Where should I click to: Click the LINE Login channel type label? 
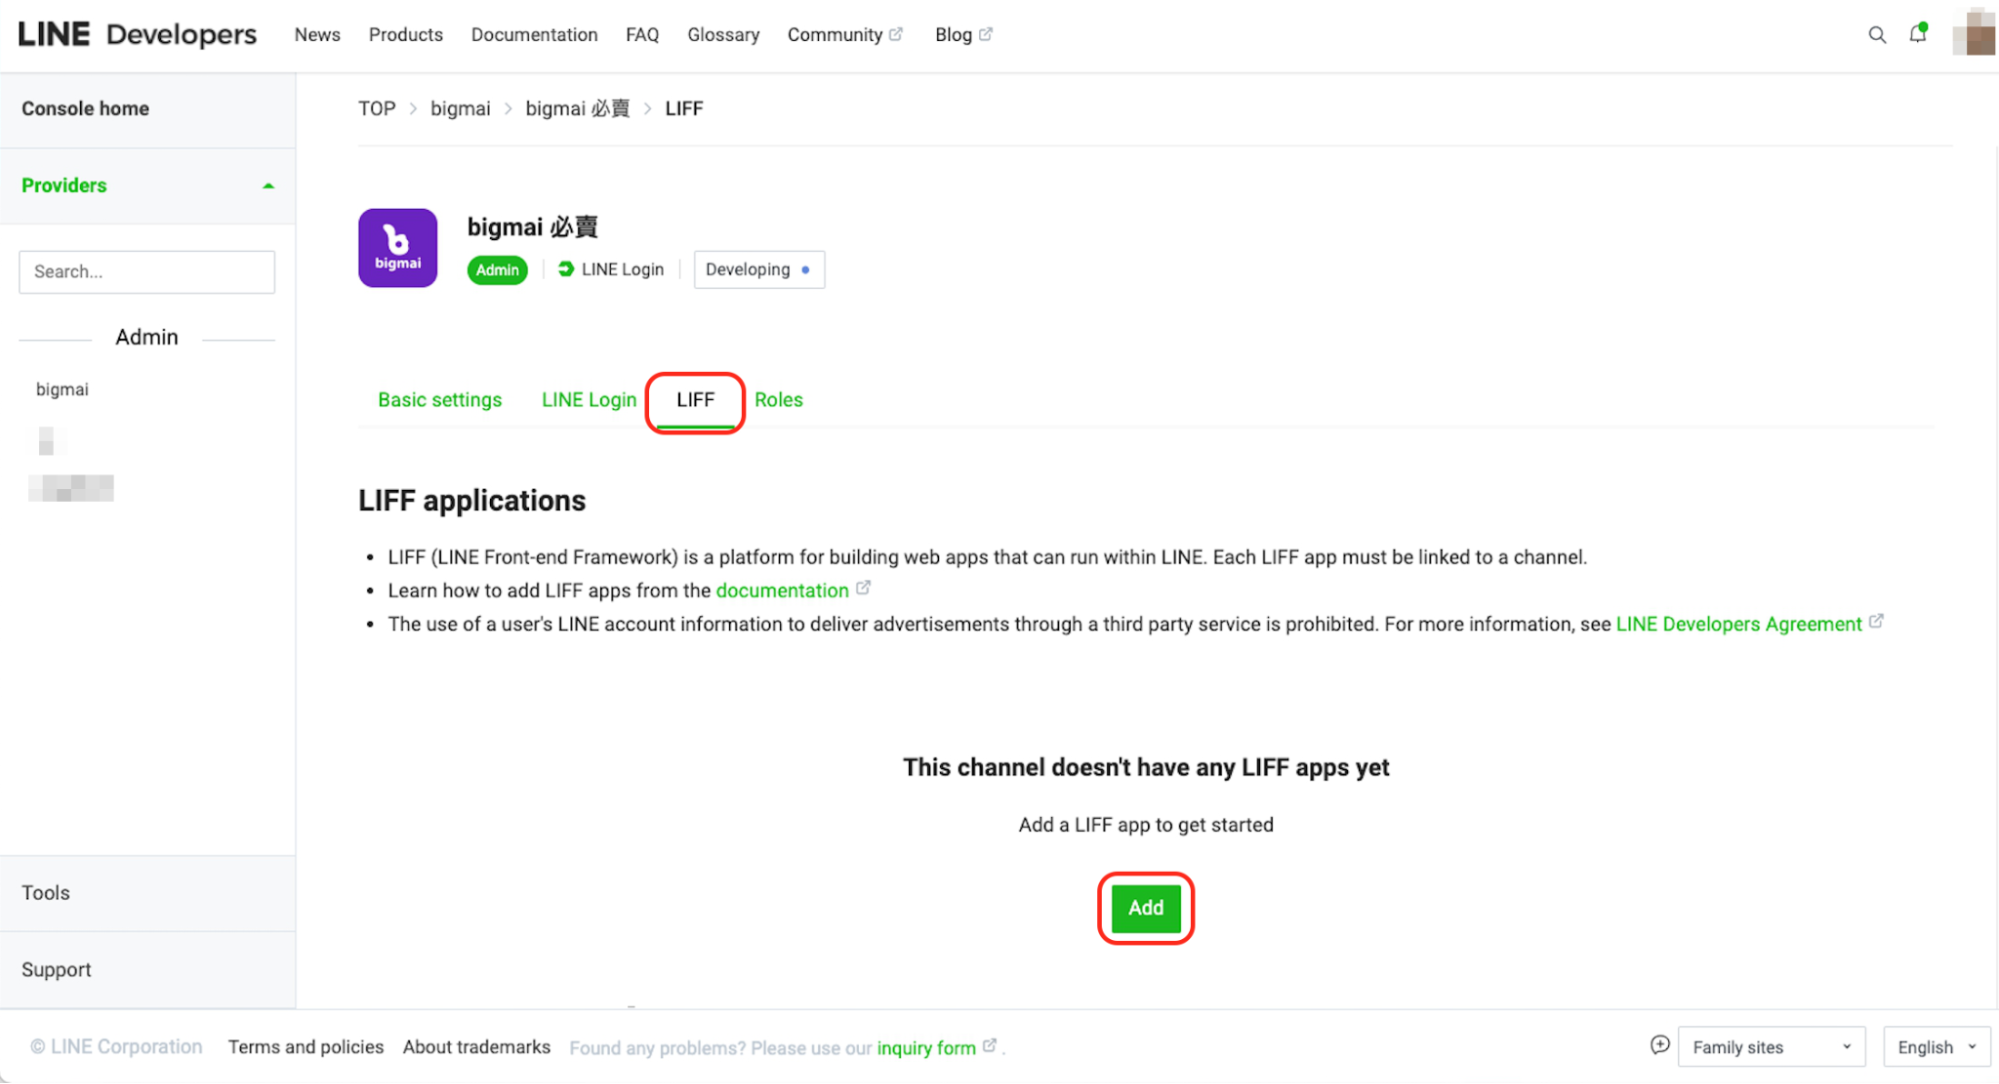pos(611,269)
